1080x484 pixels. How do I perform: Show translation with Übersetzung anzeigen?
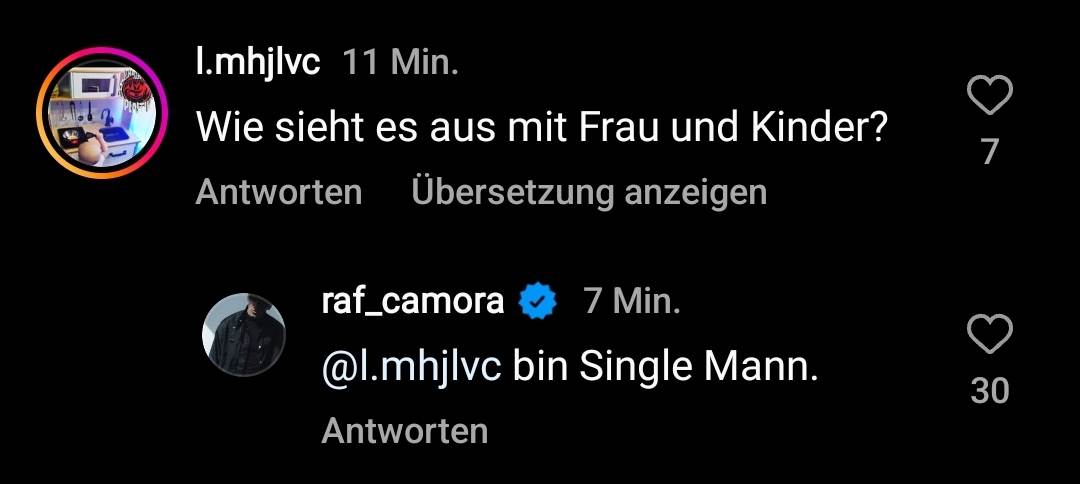point(589,191)
